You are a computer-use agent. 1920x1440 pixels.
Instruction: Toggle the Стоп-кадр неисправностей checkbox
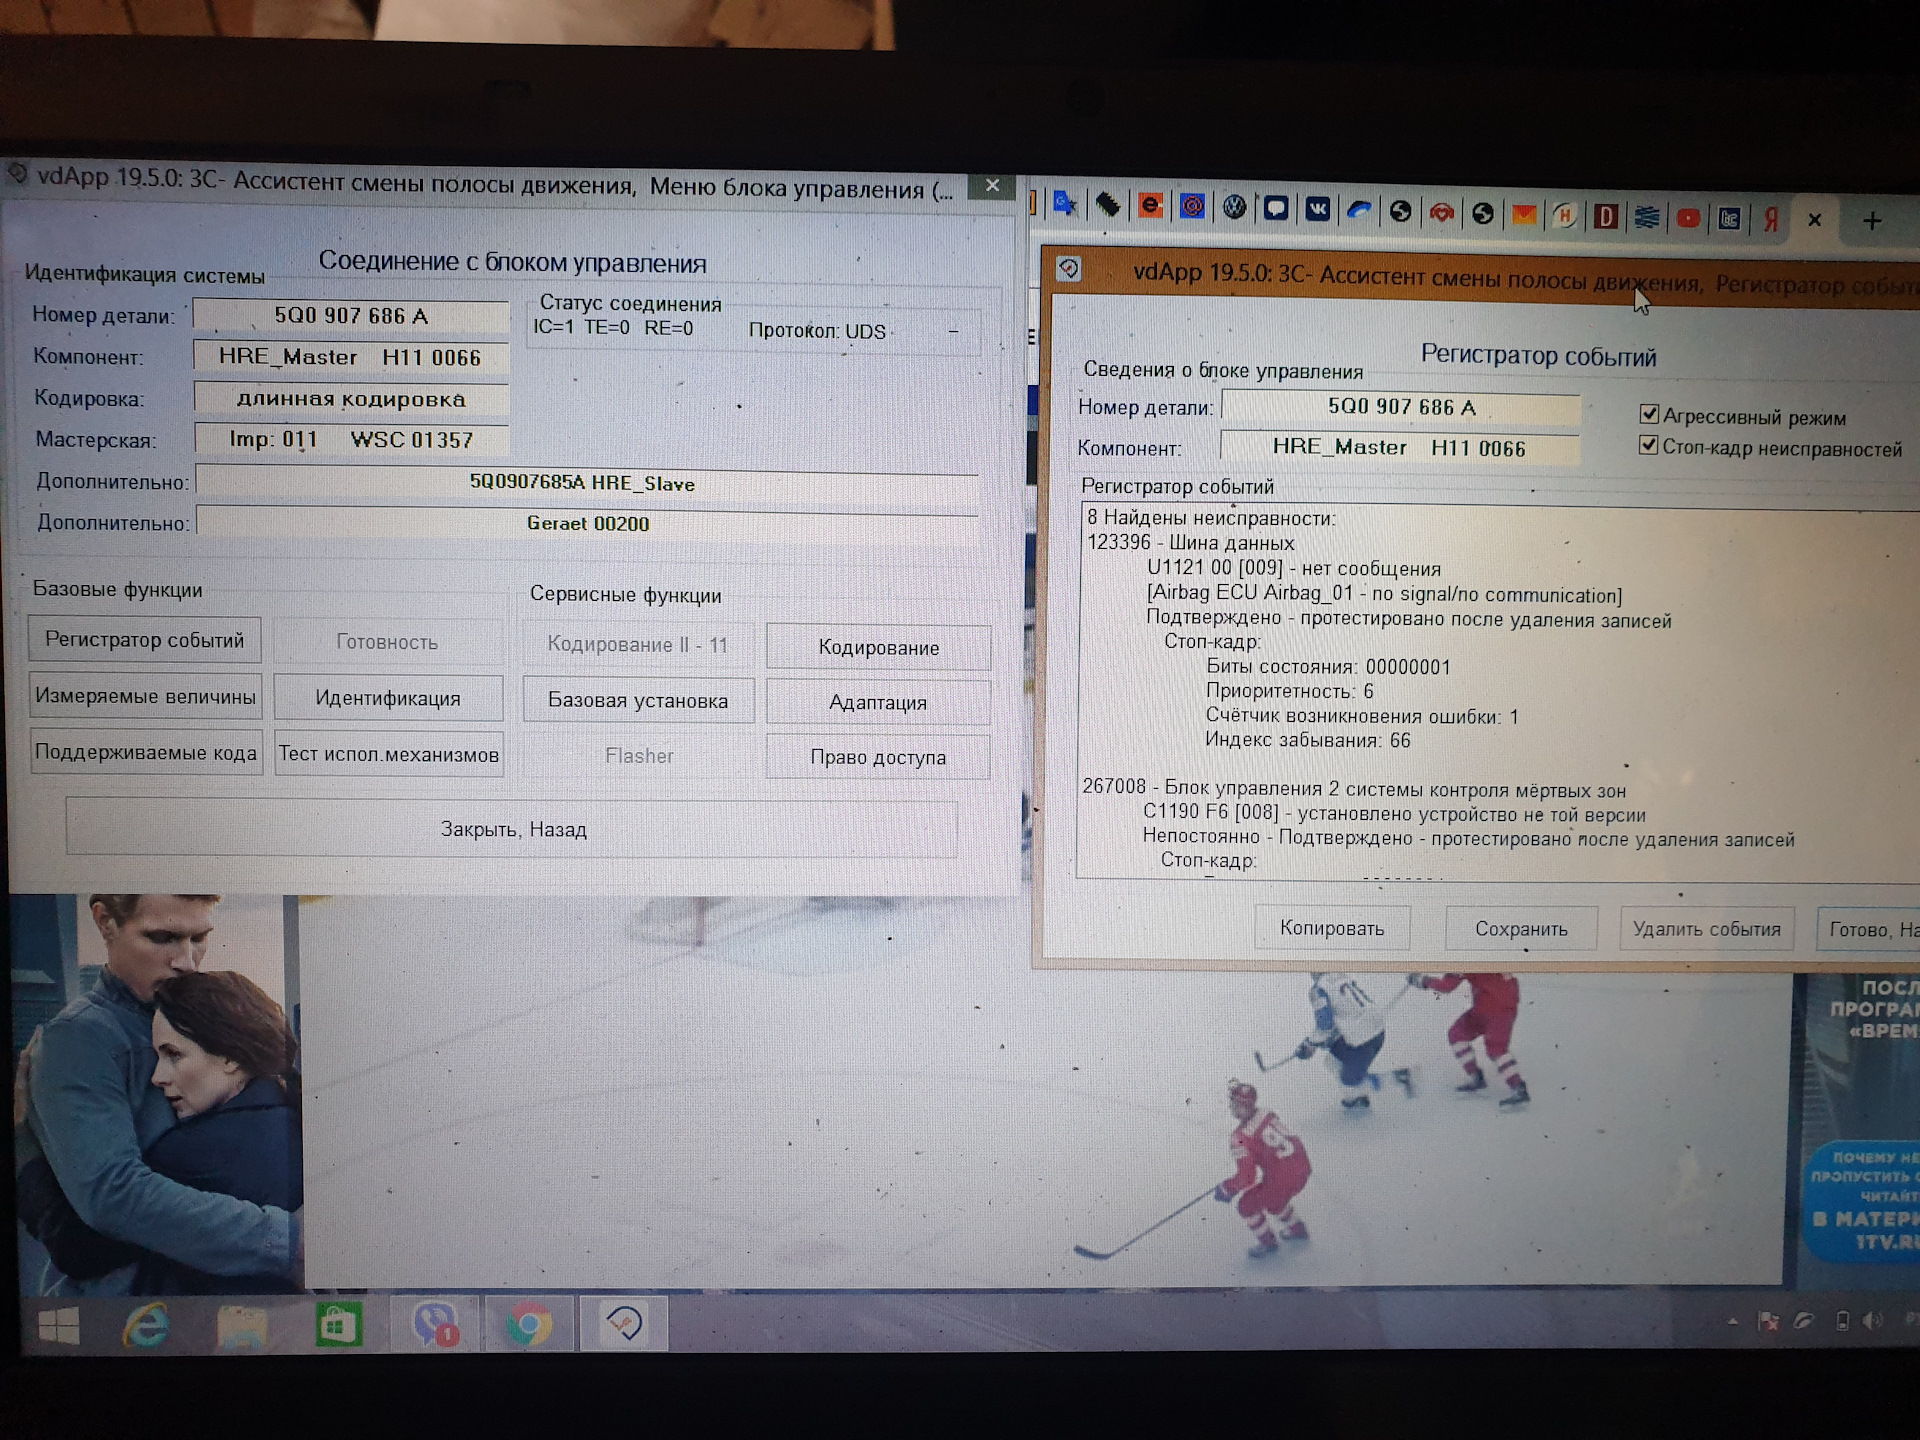coord(1649,445)
